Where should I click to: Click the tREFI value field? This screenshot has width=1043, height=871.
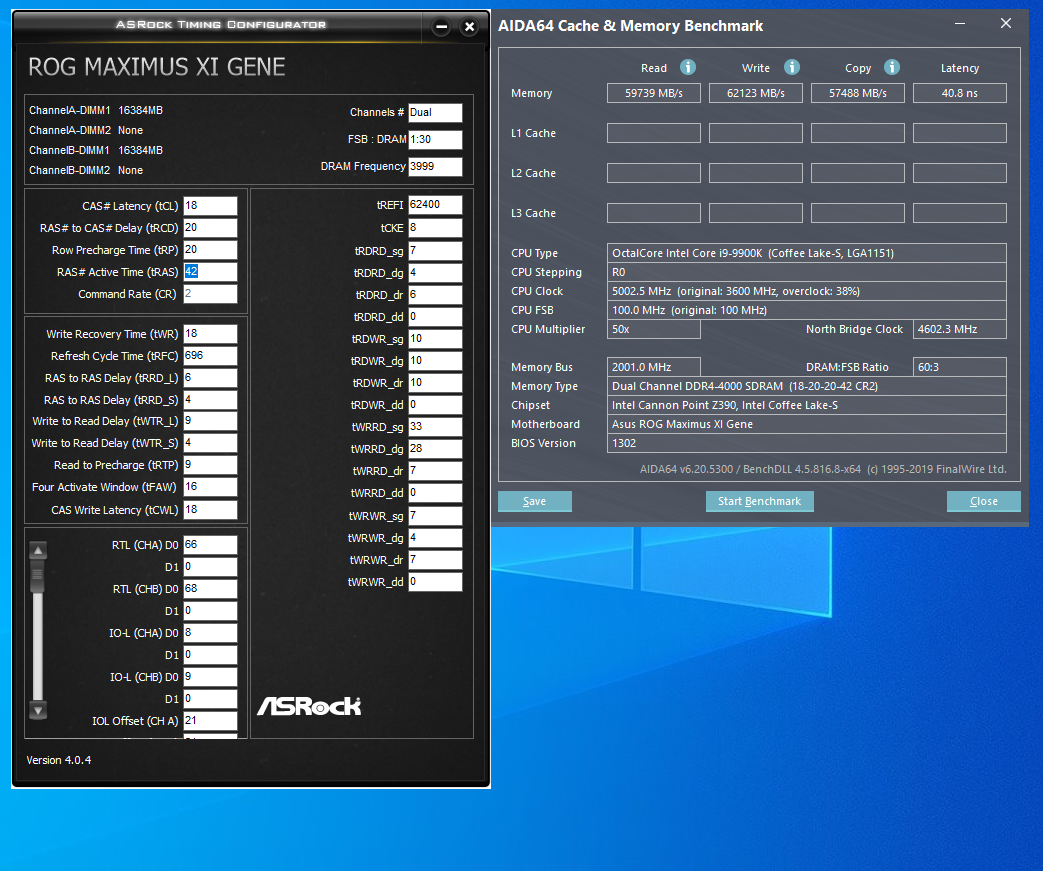click(x=435, y=204)
